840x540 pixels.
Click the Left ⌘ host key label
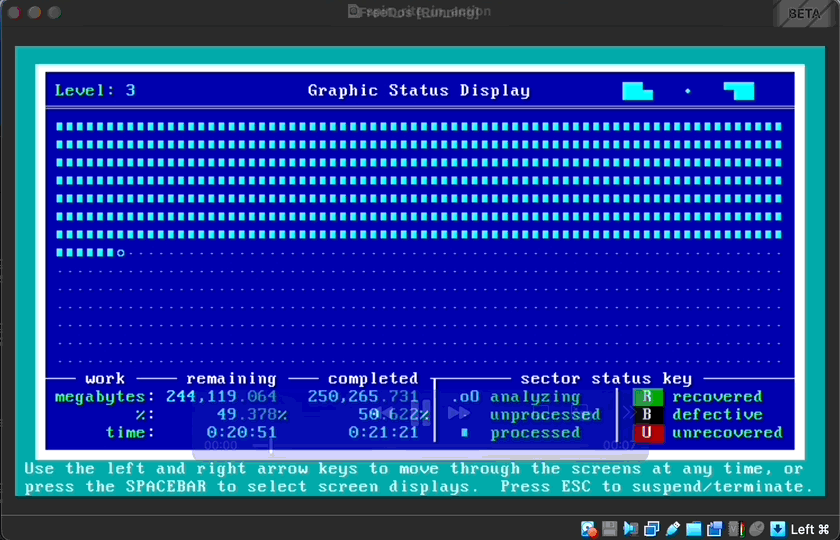pos(810,529)
